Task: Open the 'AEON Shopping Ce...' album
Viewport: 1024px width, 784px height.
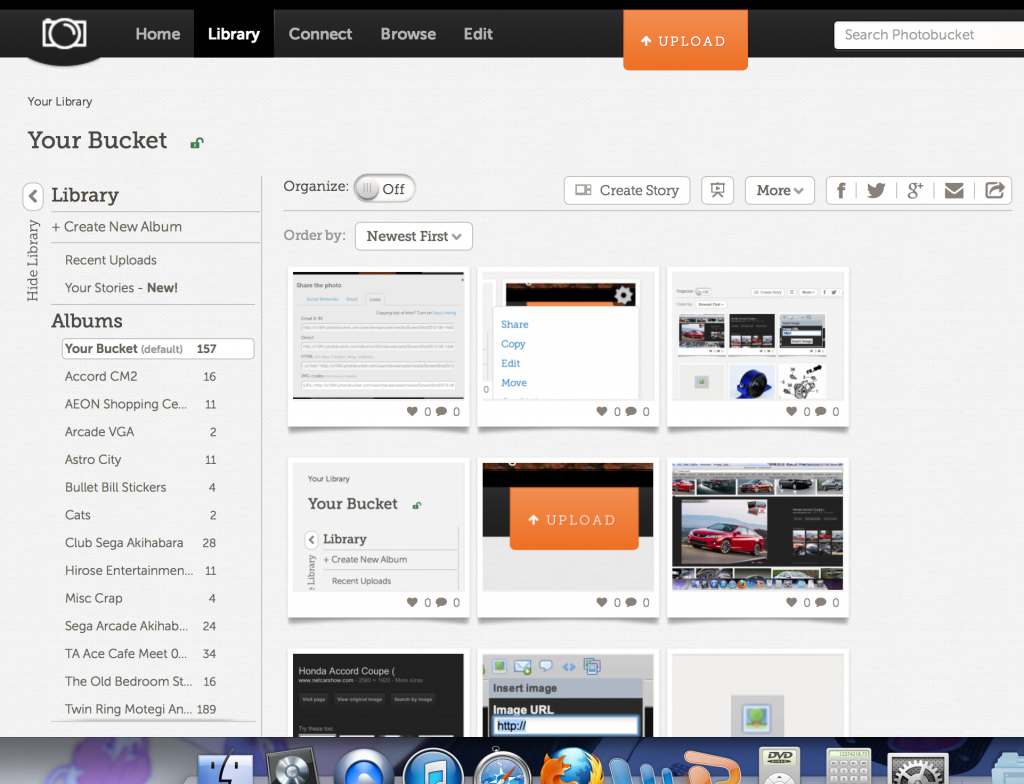Action: (140, 404)
